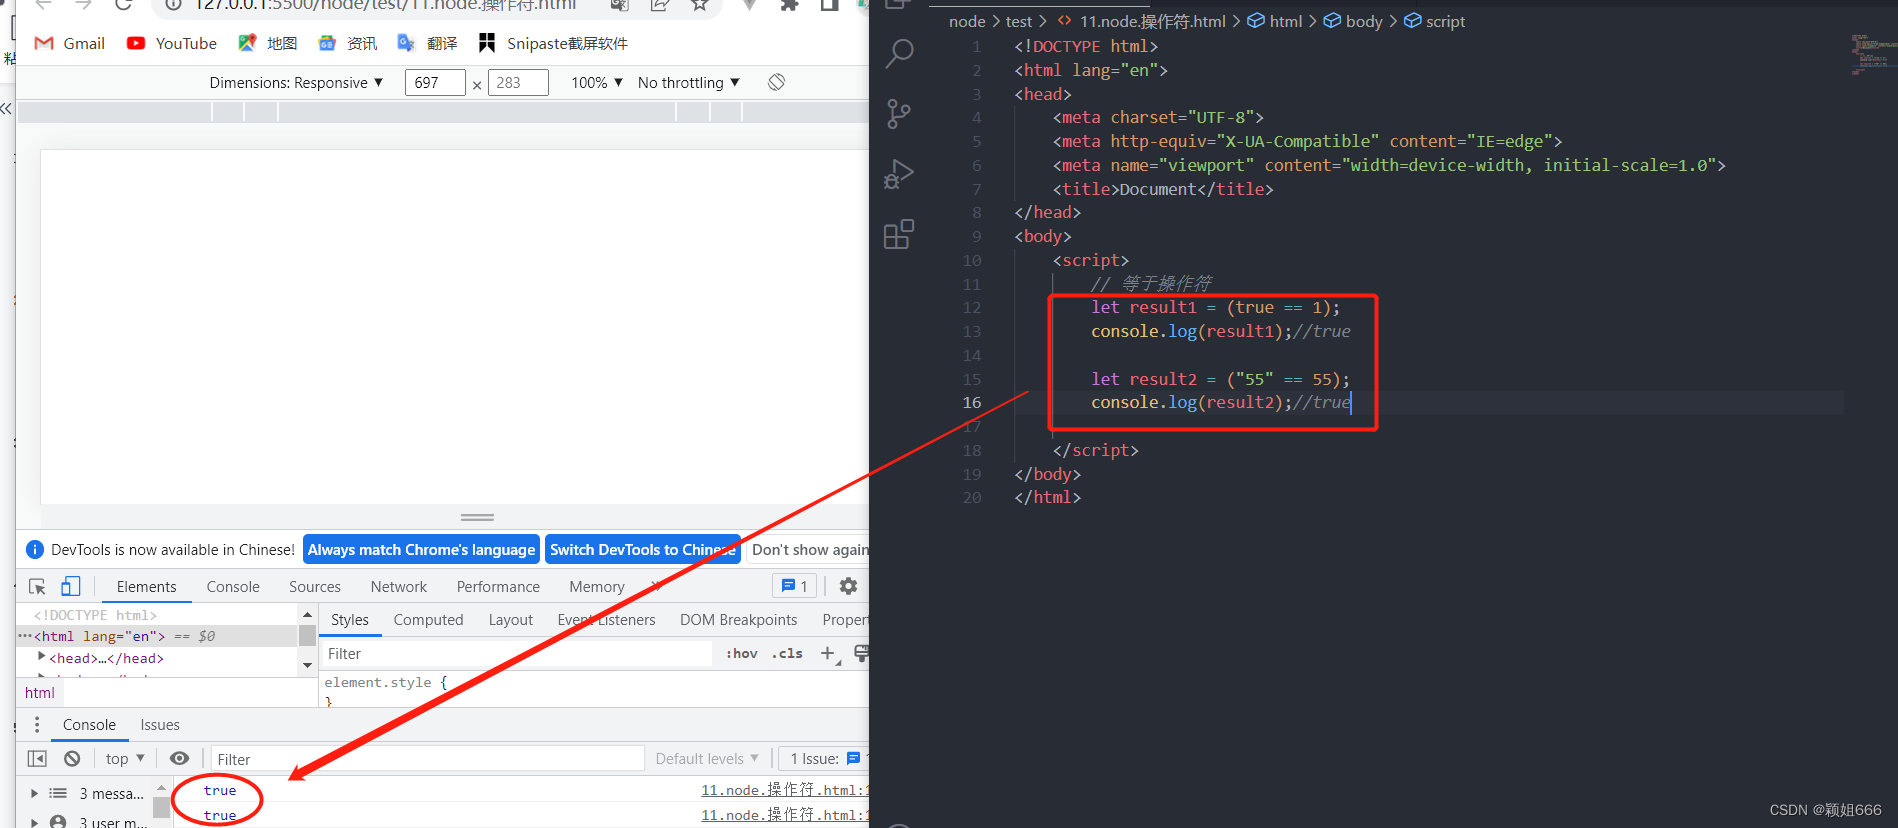Viewport: 1898px width, 828px height.
Task: Open Chrome extensions puzzle icon
Action: 789,5
